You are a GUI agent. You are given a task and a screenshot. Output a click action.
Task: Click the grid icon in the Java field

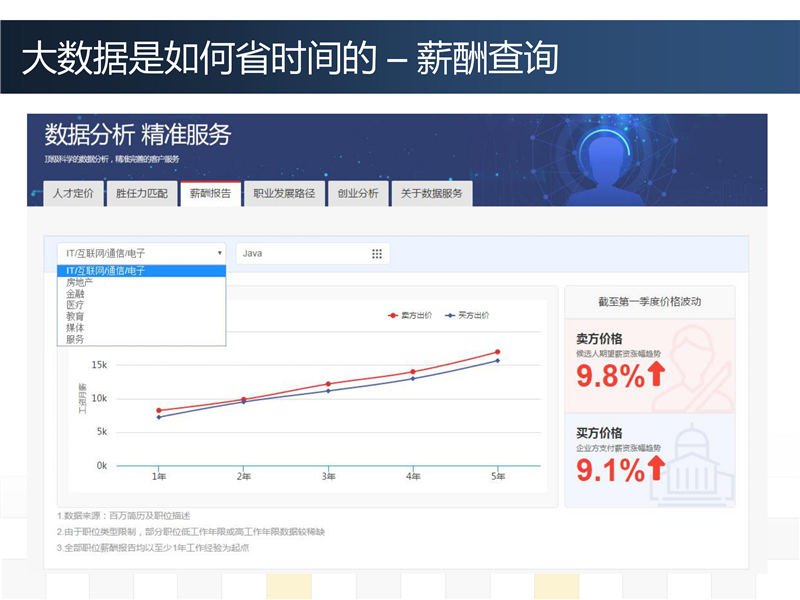click(377, 254)
